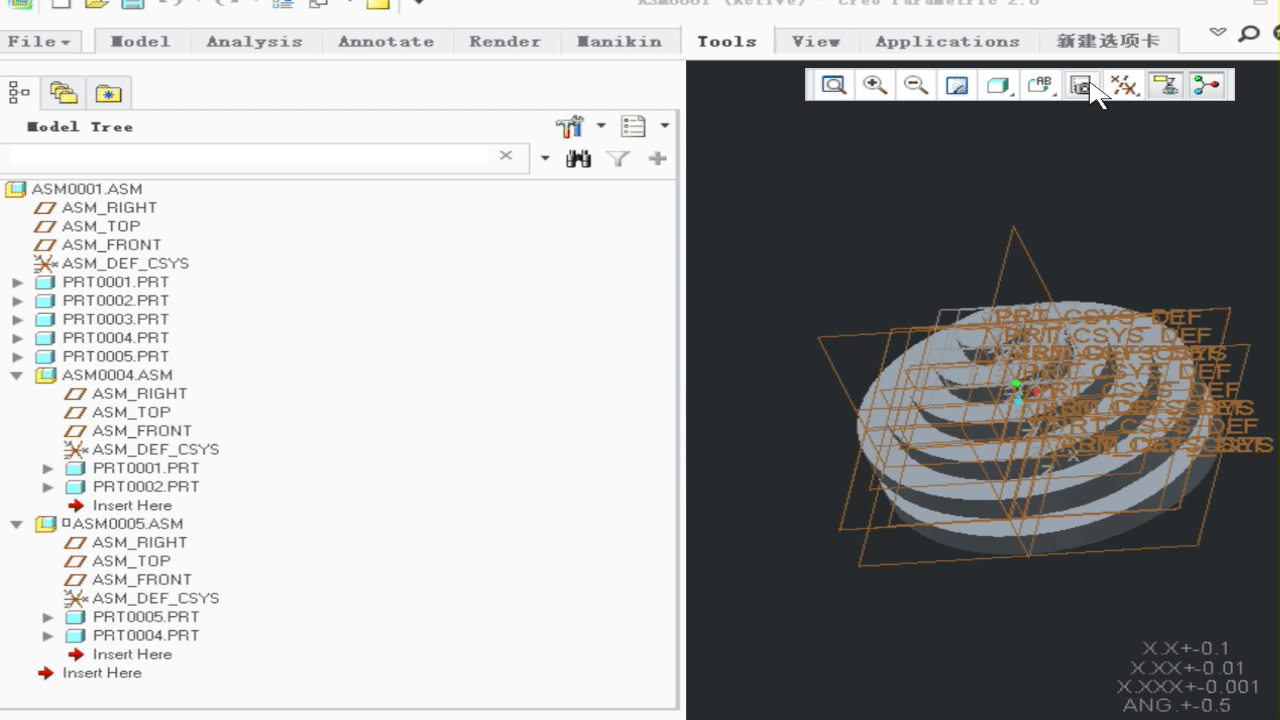The width and height of the screenshot is (1280, 720).
Task: Click the bottom top-level Insert Here marker
Action: [102, 673]
